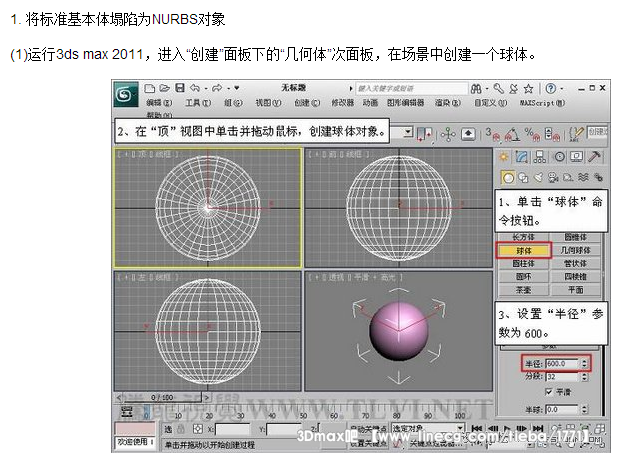Click the 半径 600.0 input field
618x453 pixels.
point(562,364)
